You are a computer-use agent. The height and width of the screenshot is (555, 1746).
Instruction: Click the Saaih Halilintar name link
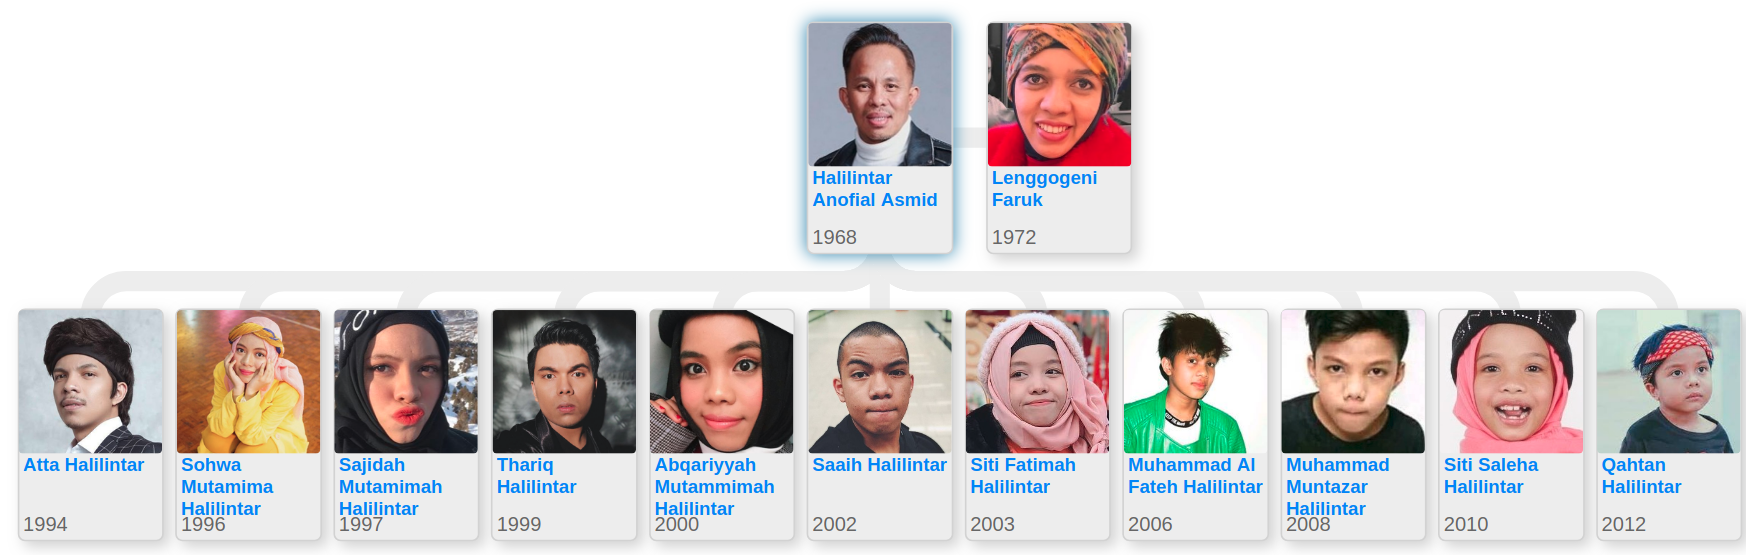point(879,465)
